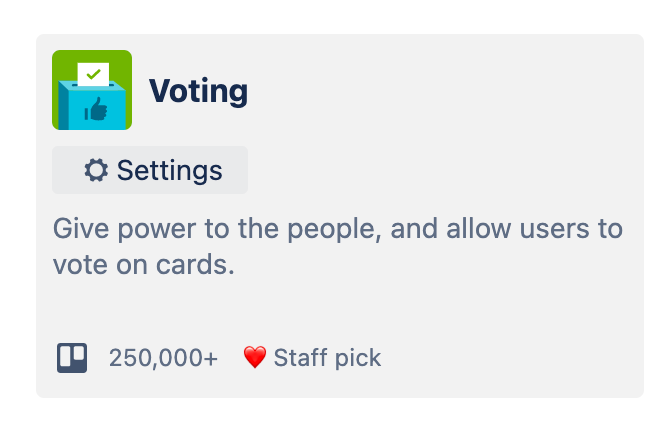This screenshot has width=668, height=422.
Task: Click the 250,000+ boards count
Action: 163,358
